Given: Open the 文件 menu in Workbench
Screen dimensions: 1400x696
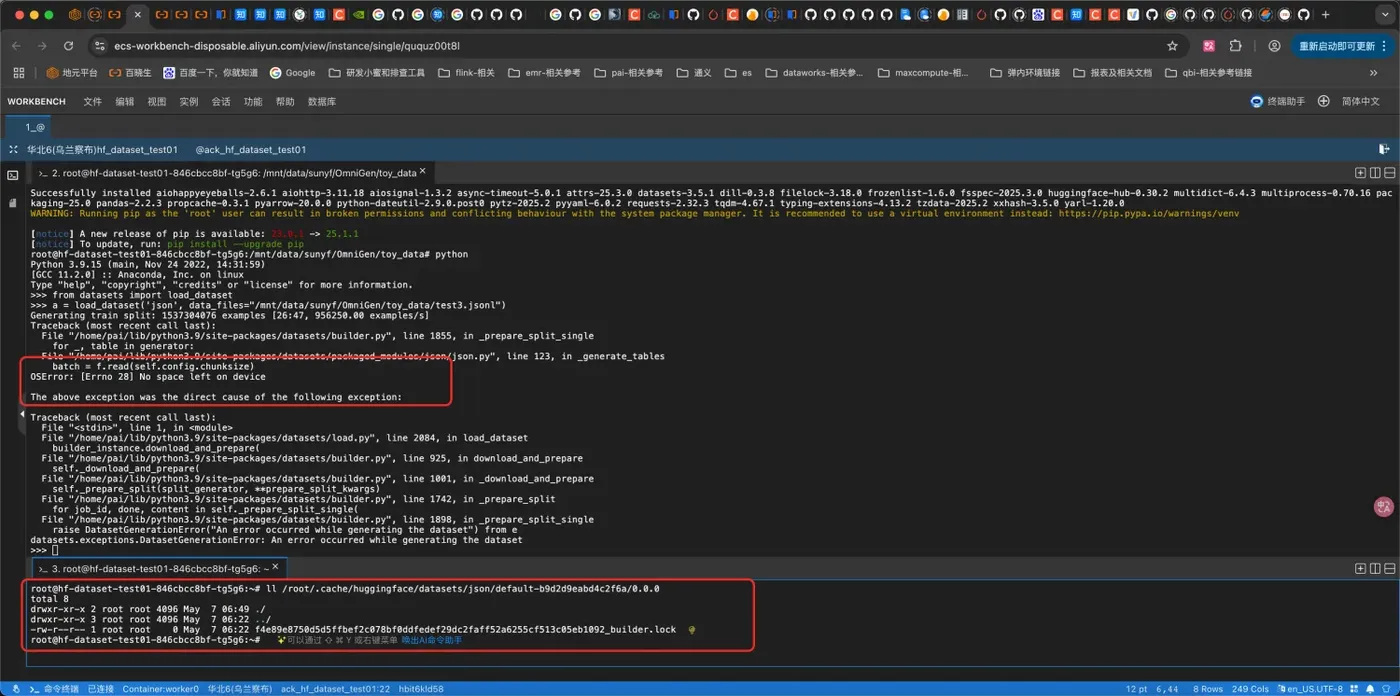Looking at the screenshot, I should tap(92, 102).
